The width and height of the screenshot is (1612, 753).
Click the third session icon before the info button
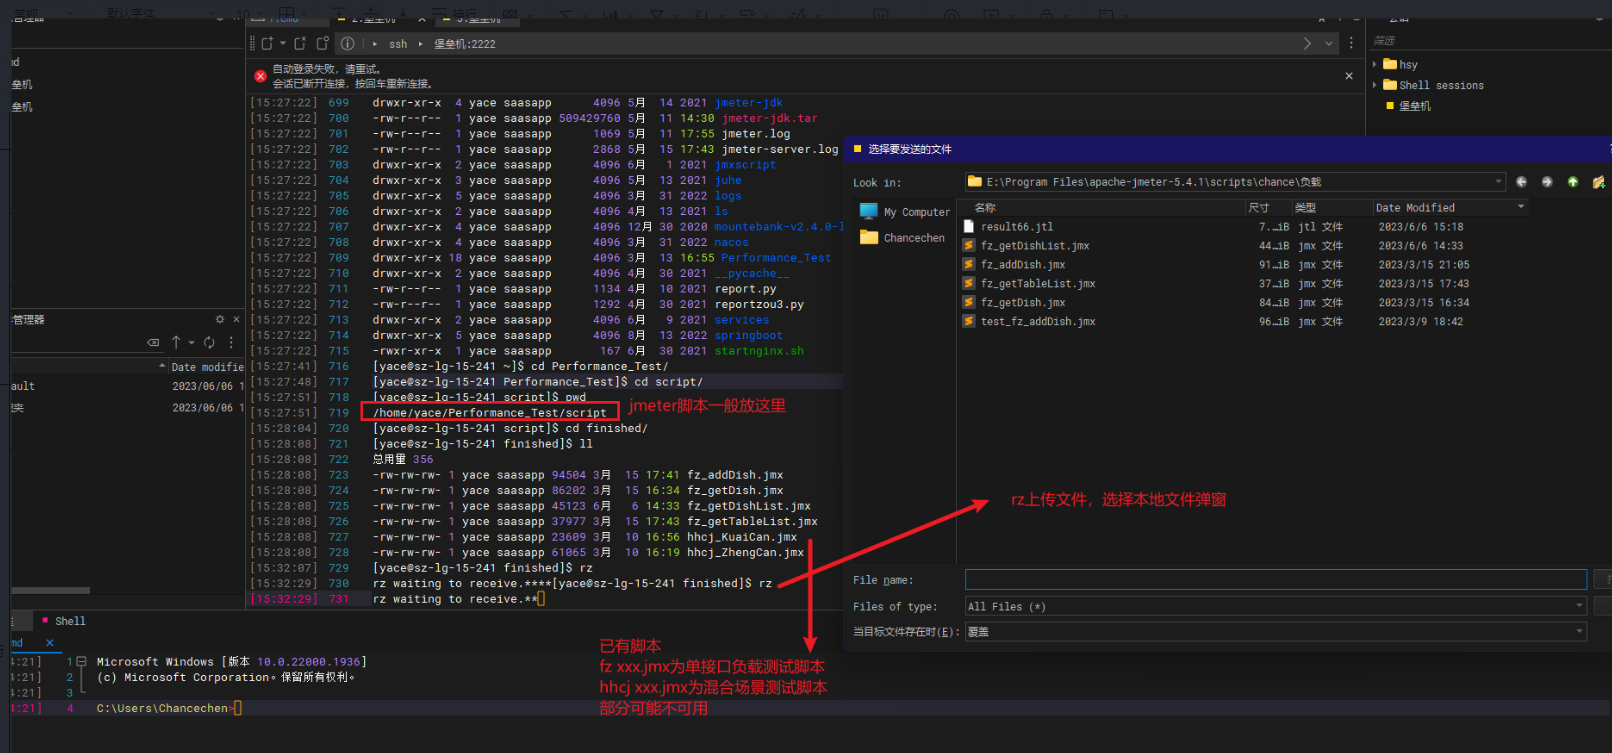[322, 43]
